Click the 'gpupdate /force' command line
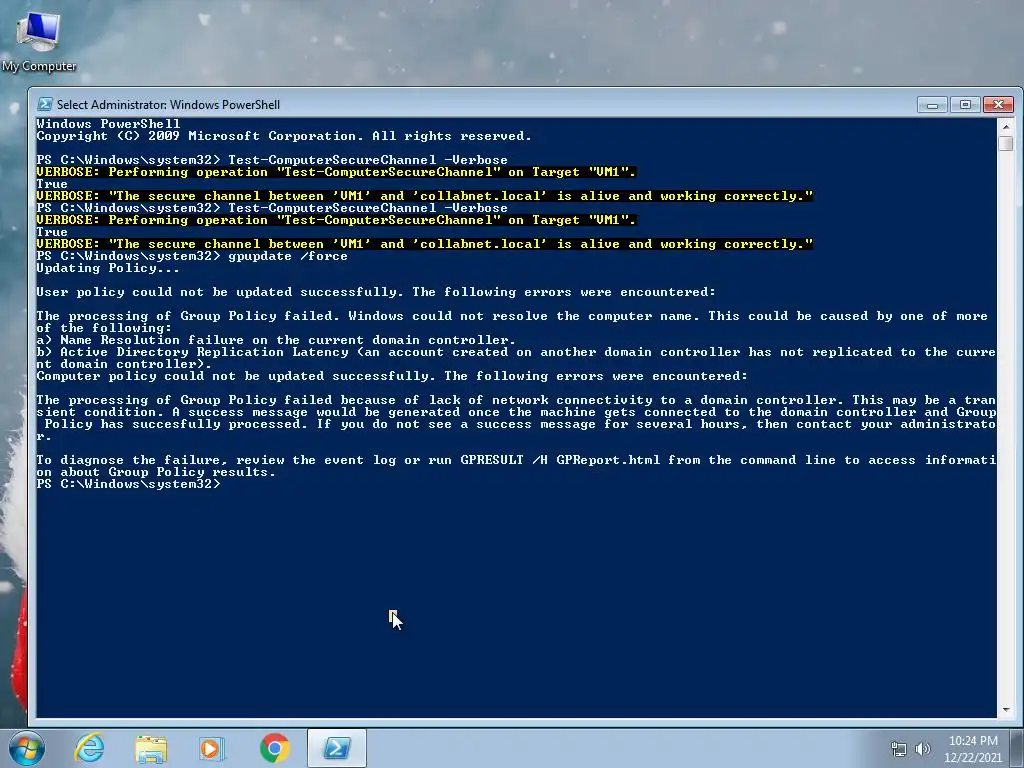The image size is (1024, 768). [192, 256]
